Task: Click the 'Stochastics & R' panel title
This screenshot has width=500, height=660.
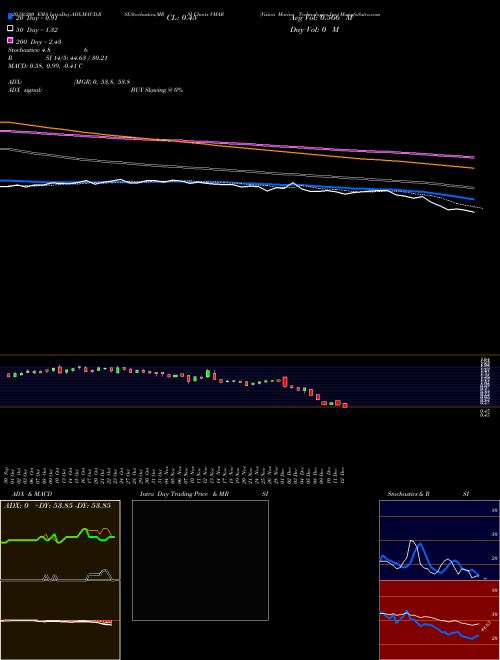Action: point(408,494)
